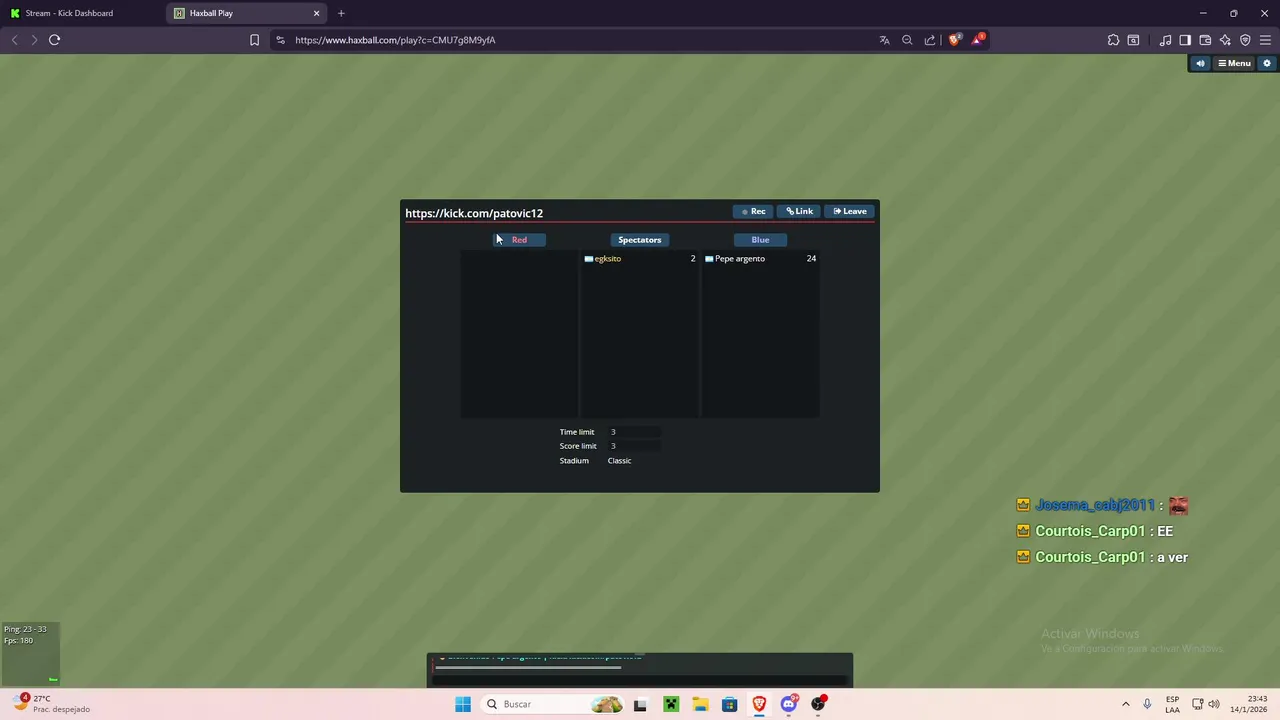The image size is (1280, 720).
Task: Bookmark this page icon
Action: pos(254,40)
